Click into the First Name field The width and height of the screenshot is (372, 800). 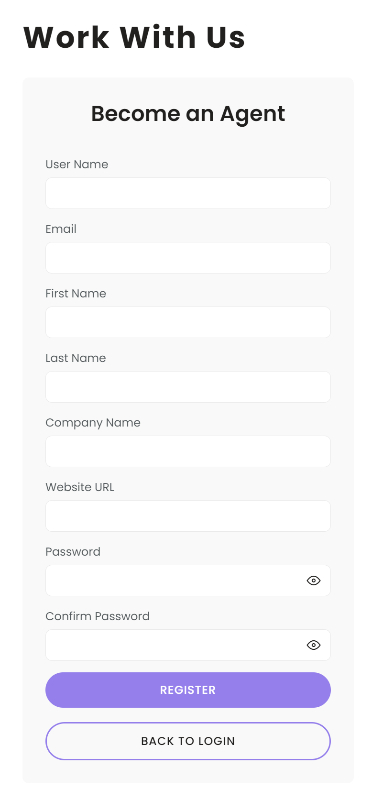point(188,322)
